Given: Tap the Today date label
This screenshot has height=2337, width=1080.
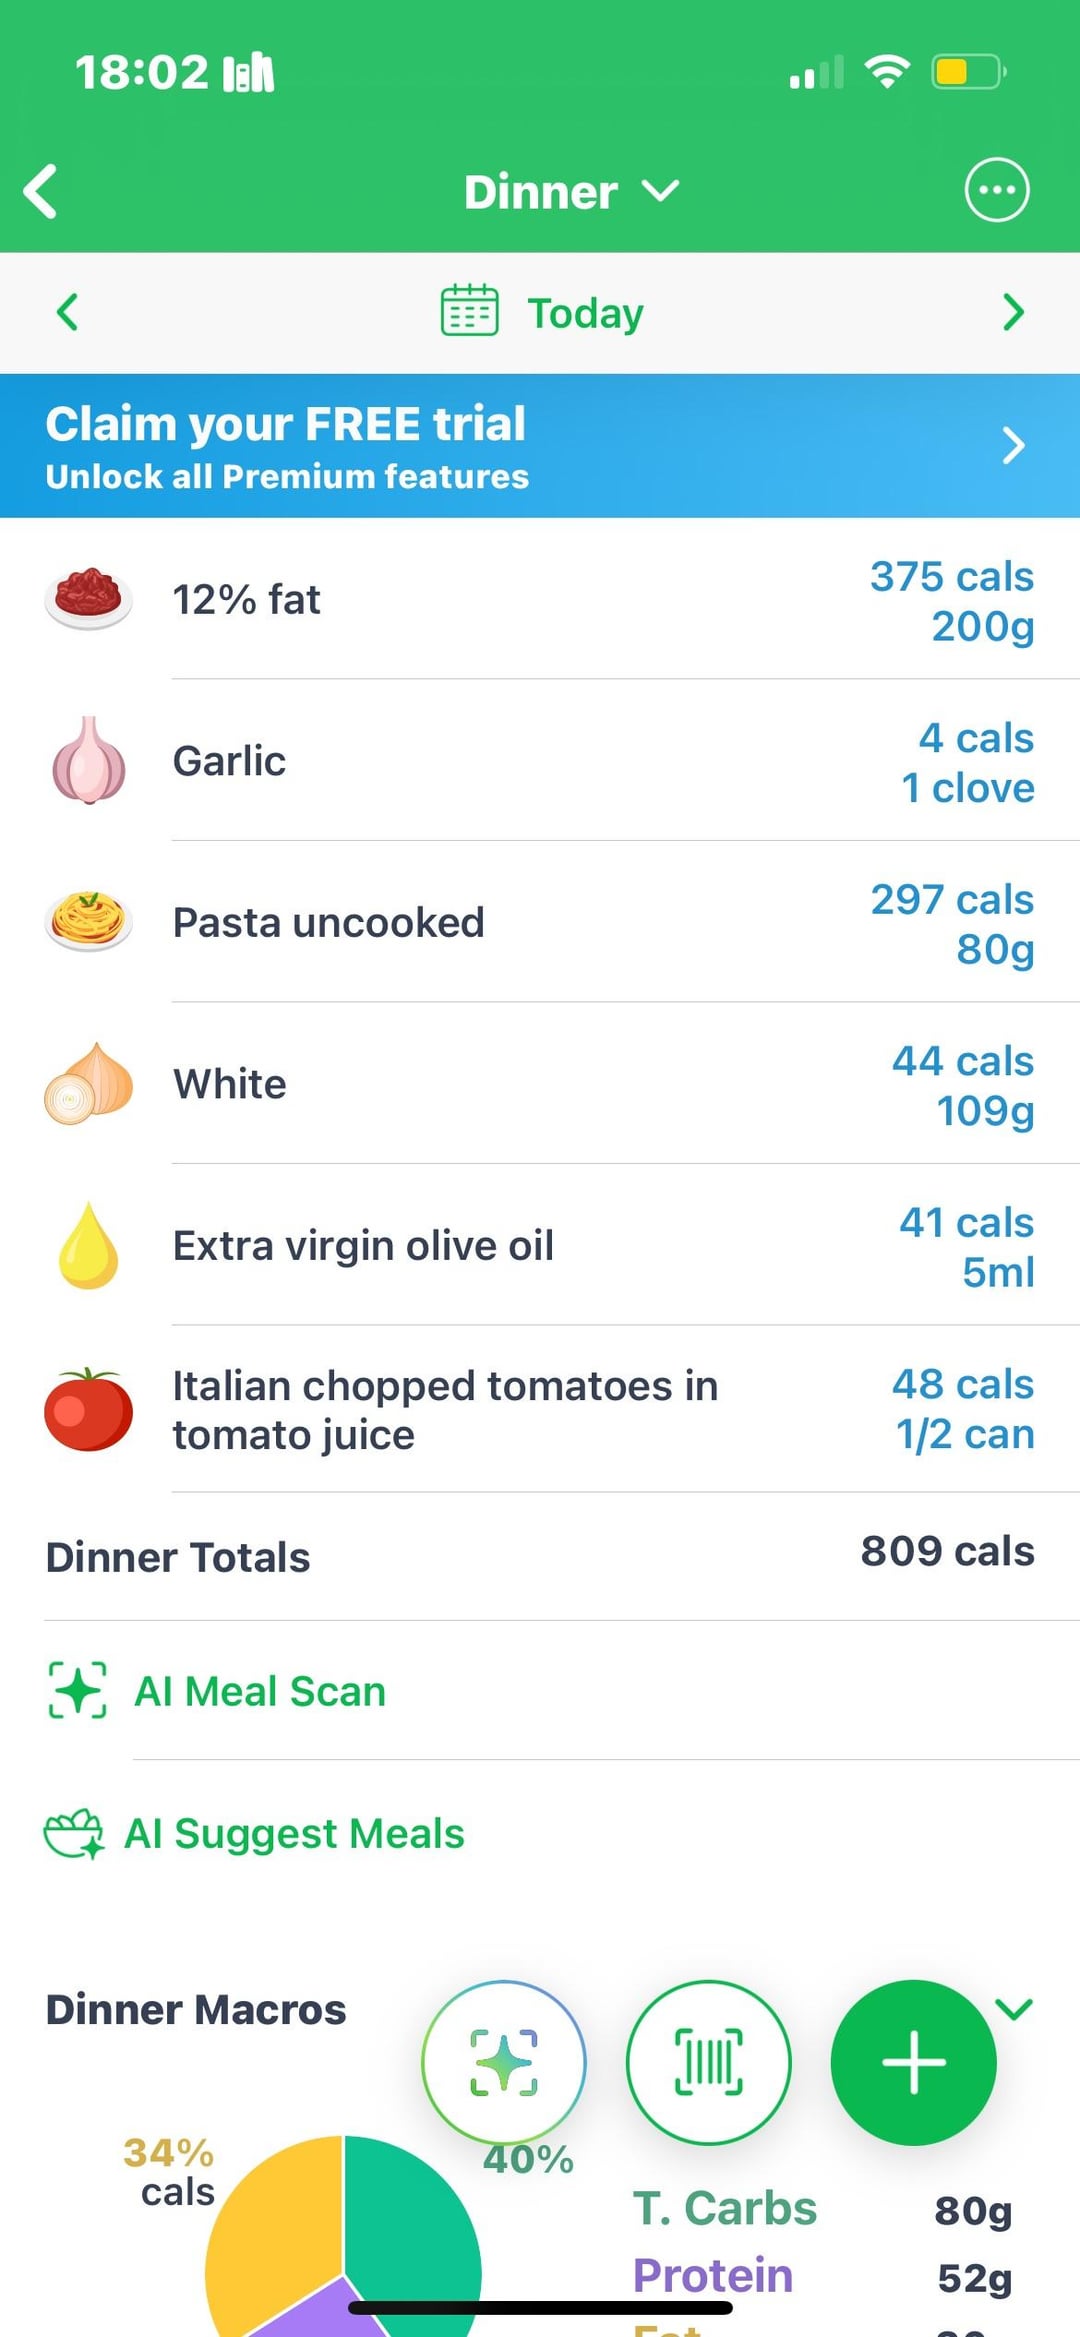Looking at the screenshot, I should coord(585,313).
